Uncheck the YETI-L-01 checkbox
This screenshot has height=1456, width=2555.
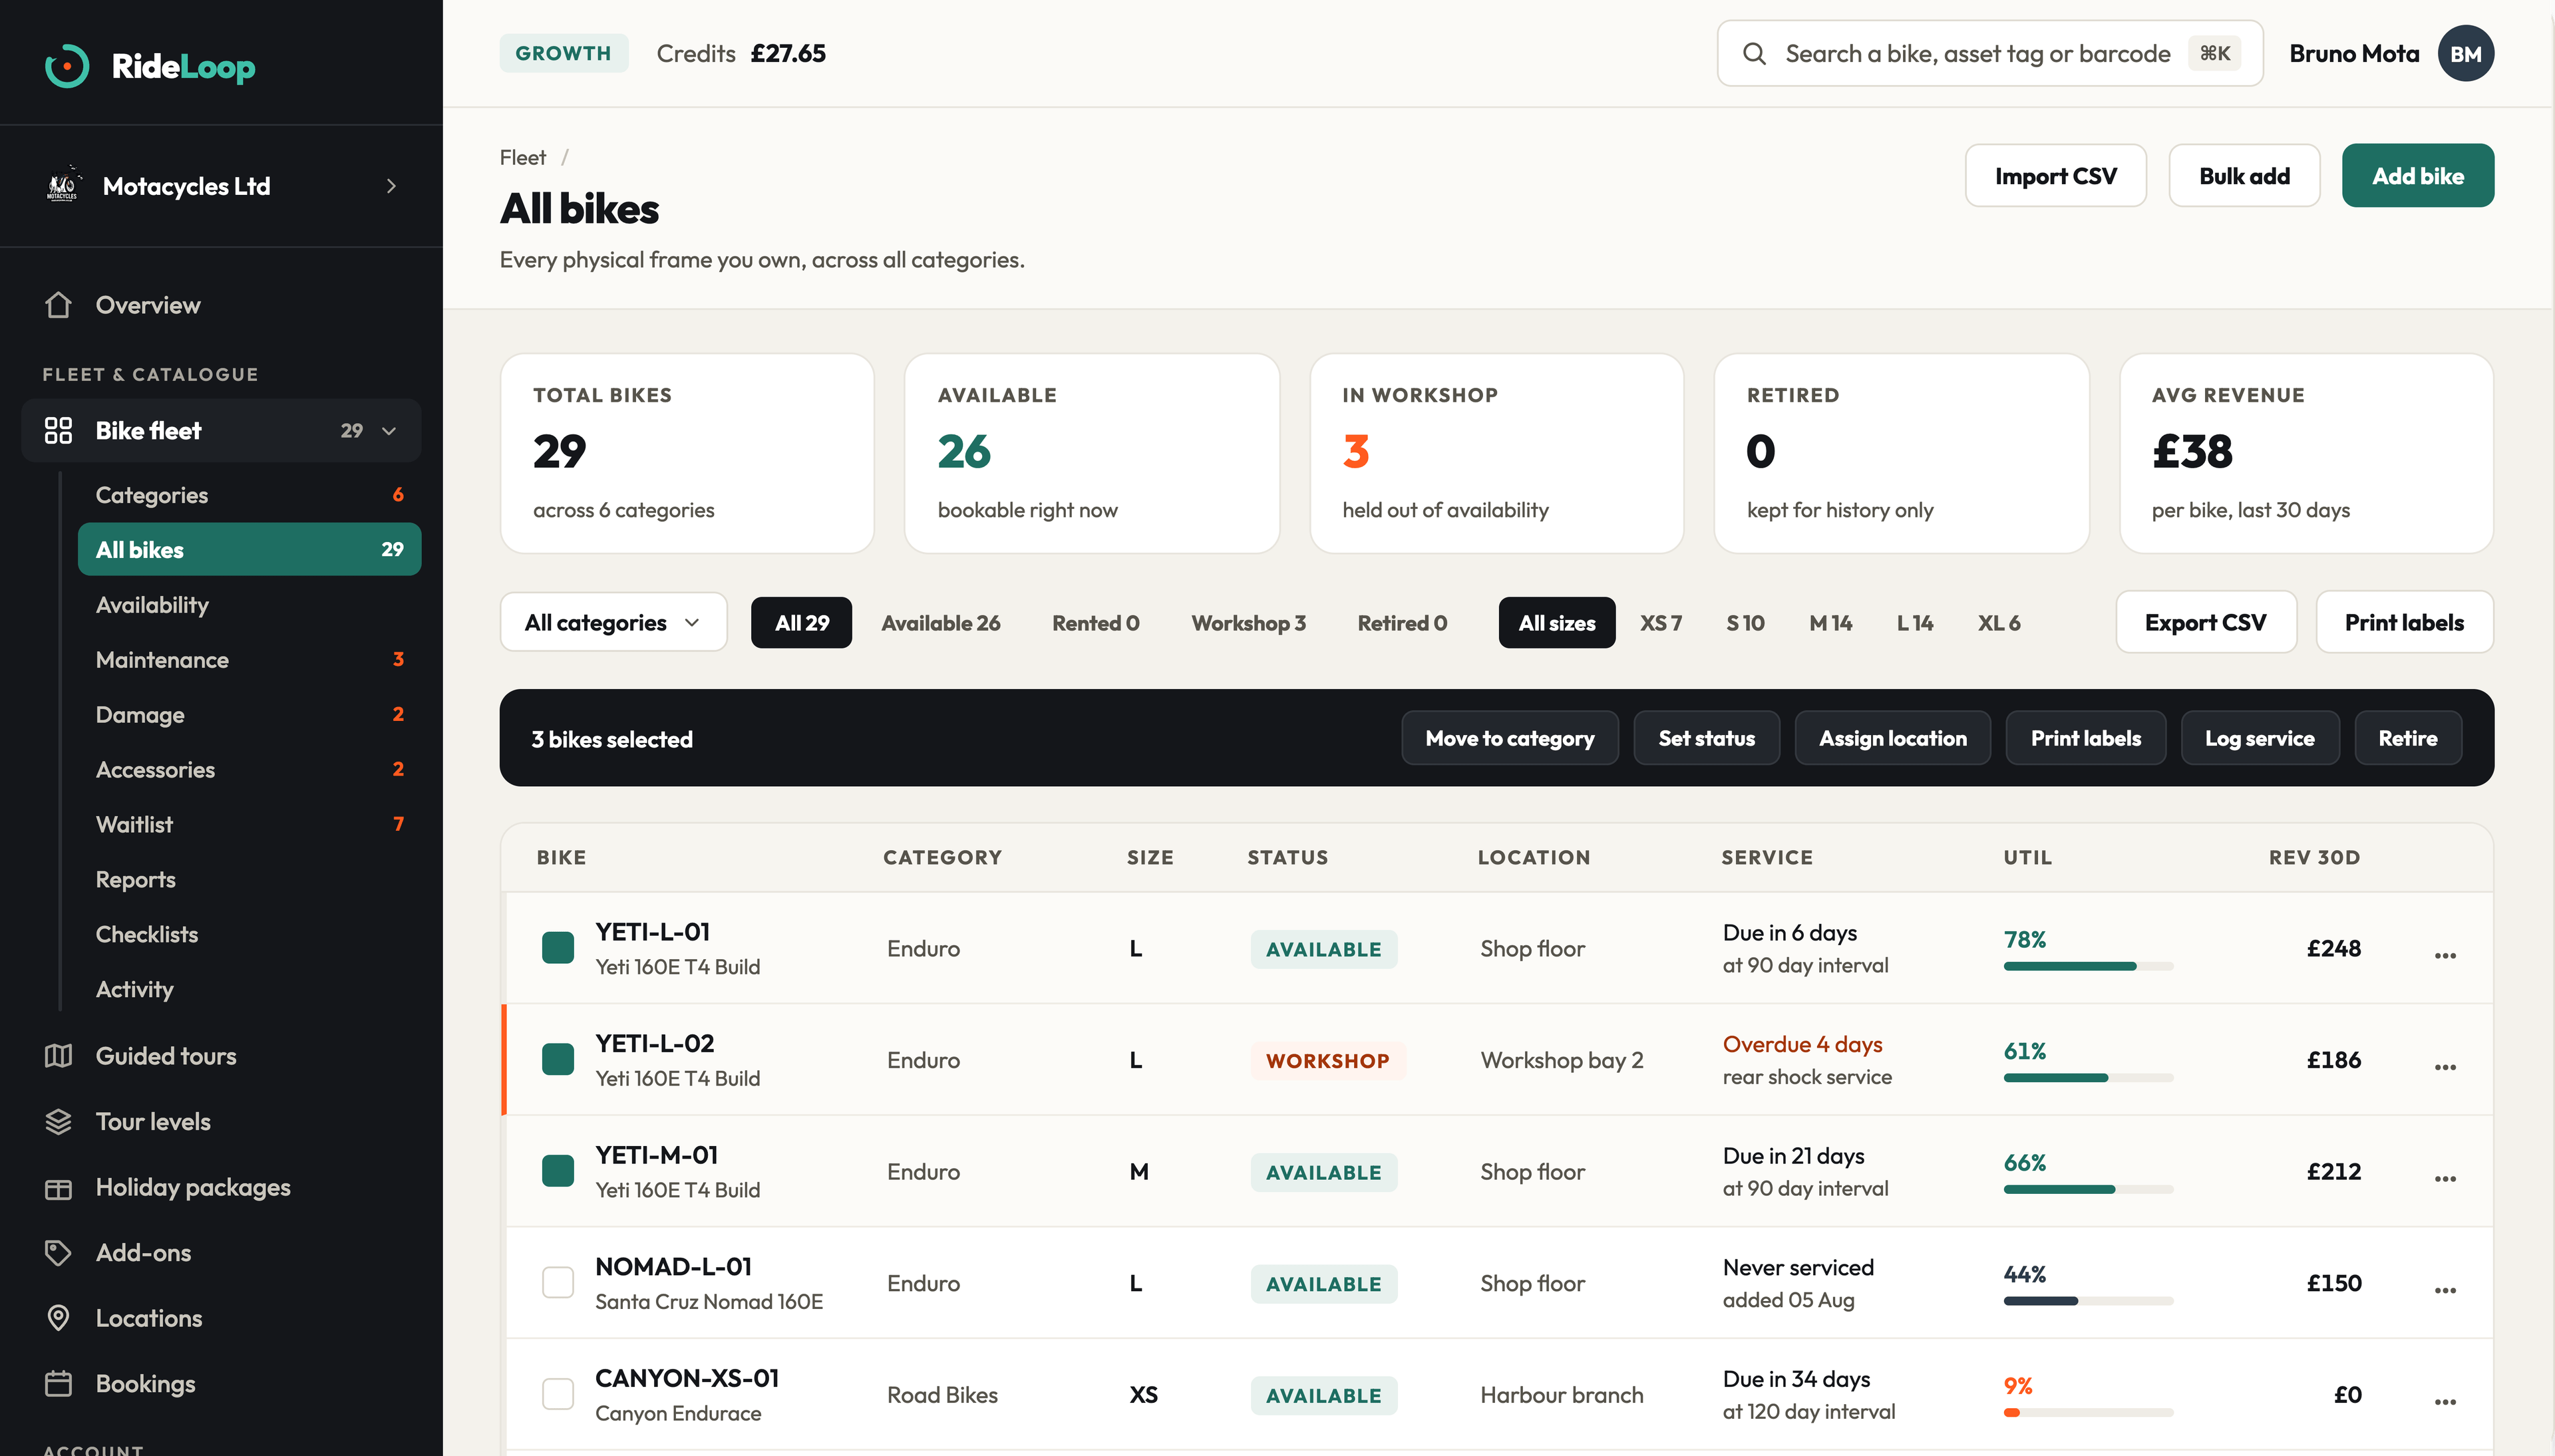(557, 947)
